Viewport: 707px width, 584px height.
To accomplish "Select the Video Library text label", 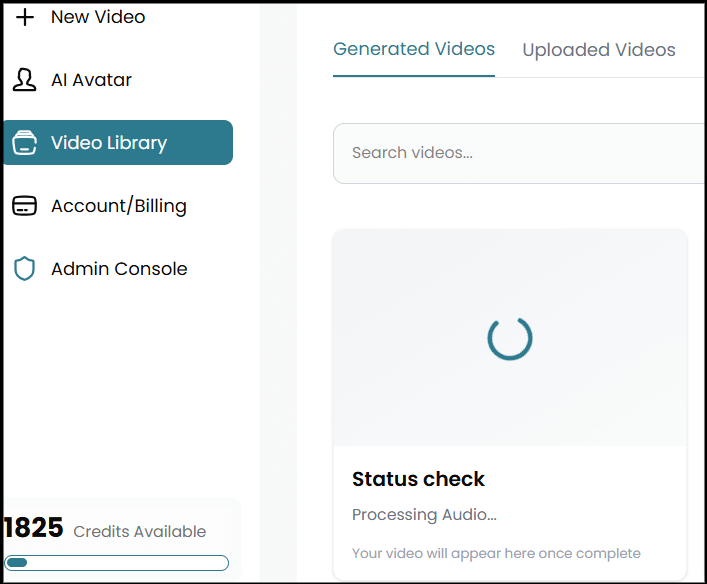I will point(109,143).
